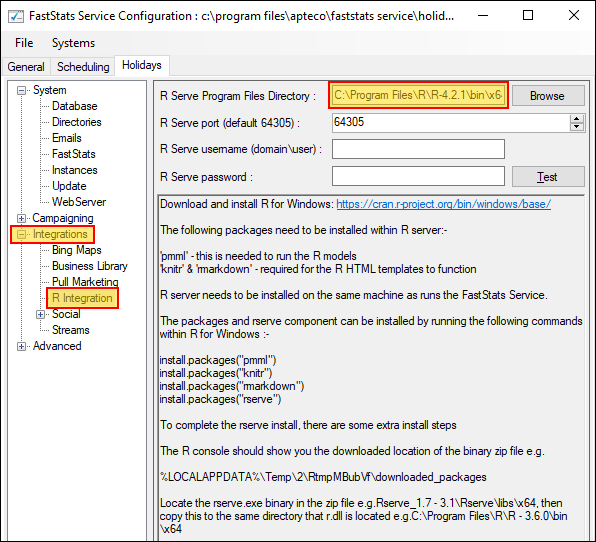
Task: Click the %LOCALAPPDATA% temp path text
Action: [x=323, y=477]
